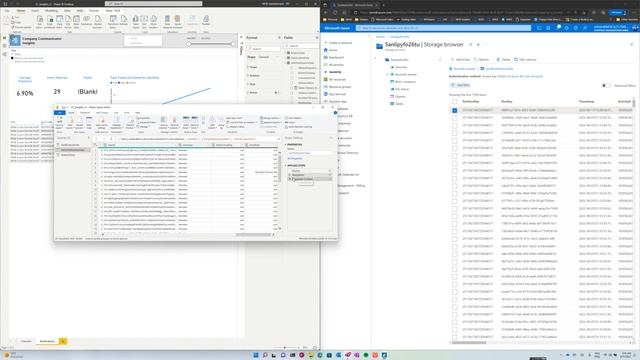Expand Recently viewed node in storage tree
Screen dimensions: 640x360
tap(387, 74)
